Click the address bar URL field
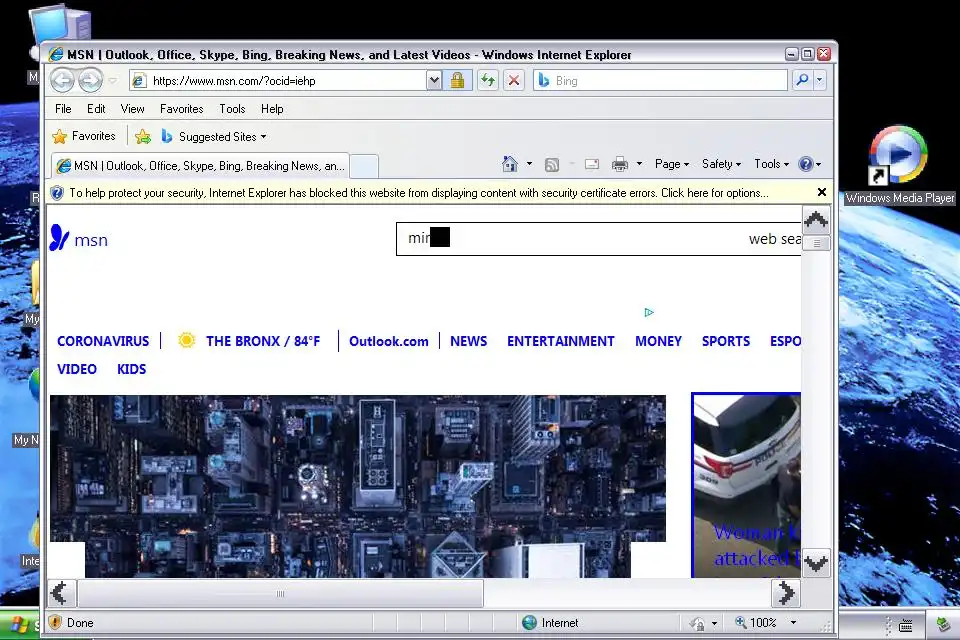 pyautogui.click(x=288, y=80)
